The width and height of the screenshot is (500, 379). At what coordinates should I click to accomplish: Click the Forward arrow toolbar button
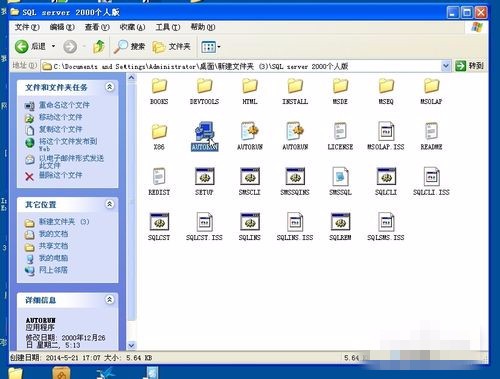click(70, 47)
